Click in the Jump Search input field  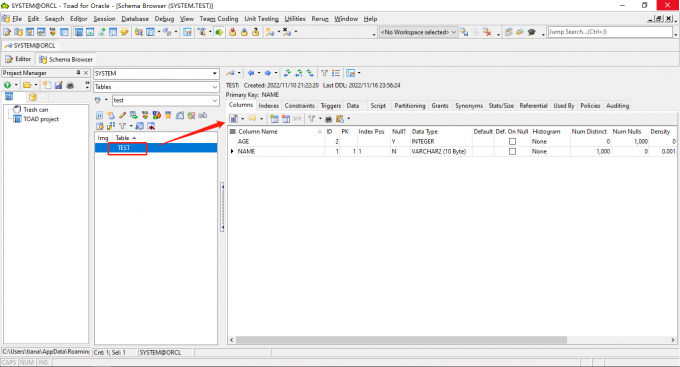pyautogui.click(x=610, y=32)
